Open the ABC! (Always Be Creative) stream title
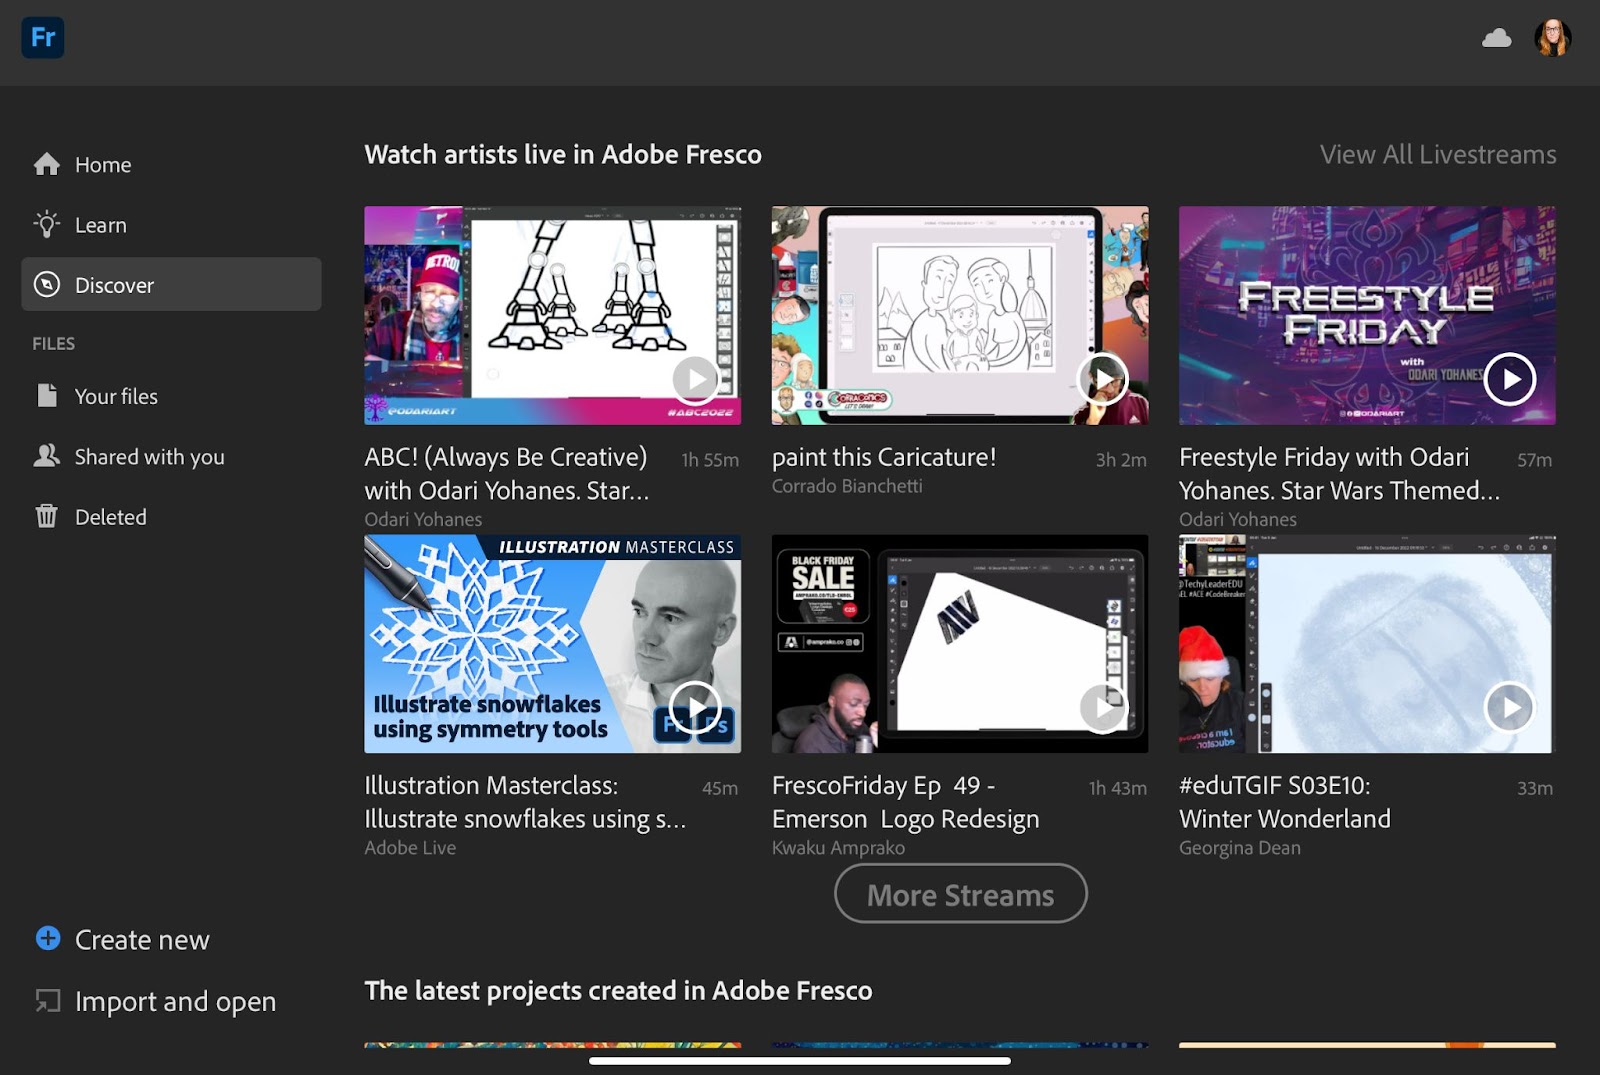1600x1075 pixels. tap(507, 473)
